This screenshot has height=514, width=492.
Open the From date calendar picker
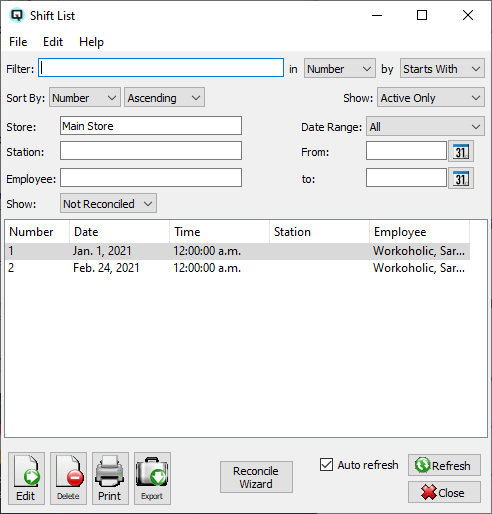(x=461, y=151)
